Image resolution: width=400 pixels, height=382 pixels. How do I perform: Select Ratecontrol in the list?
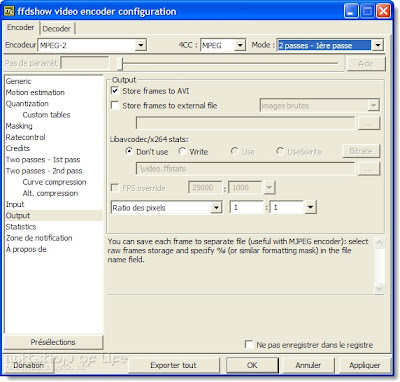(x=25, y=137)
